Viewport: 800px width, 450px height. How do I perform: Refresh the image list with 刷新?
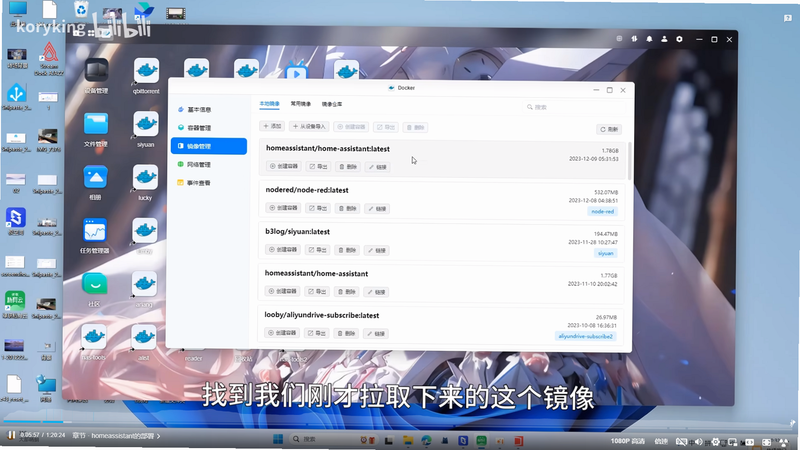(x=609, y=129)
